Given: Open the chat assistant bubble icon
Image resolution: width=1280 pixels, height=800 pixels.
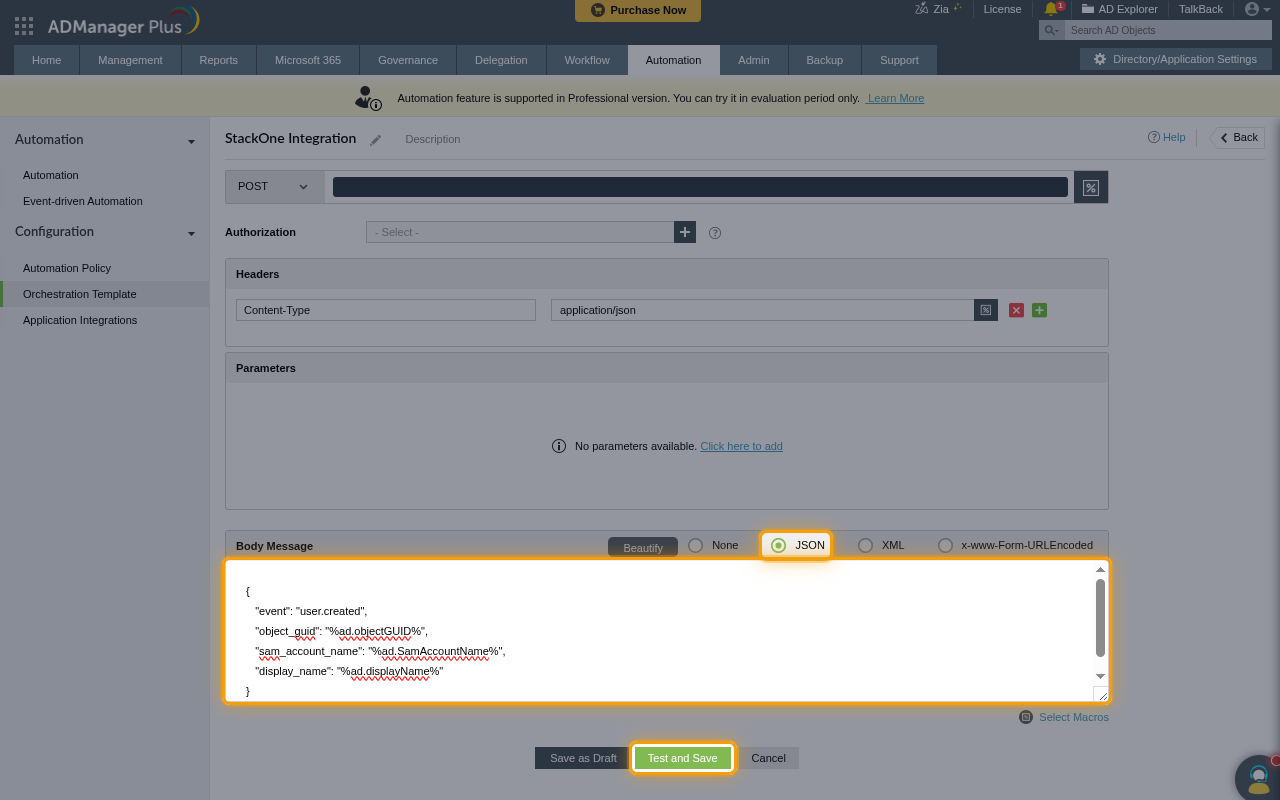Looking at the screenshot, I should point(1258,777).
